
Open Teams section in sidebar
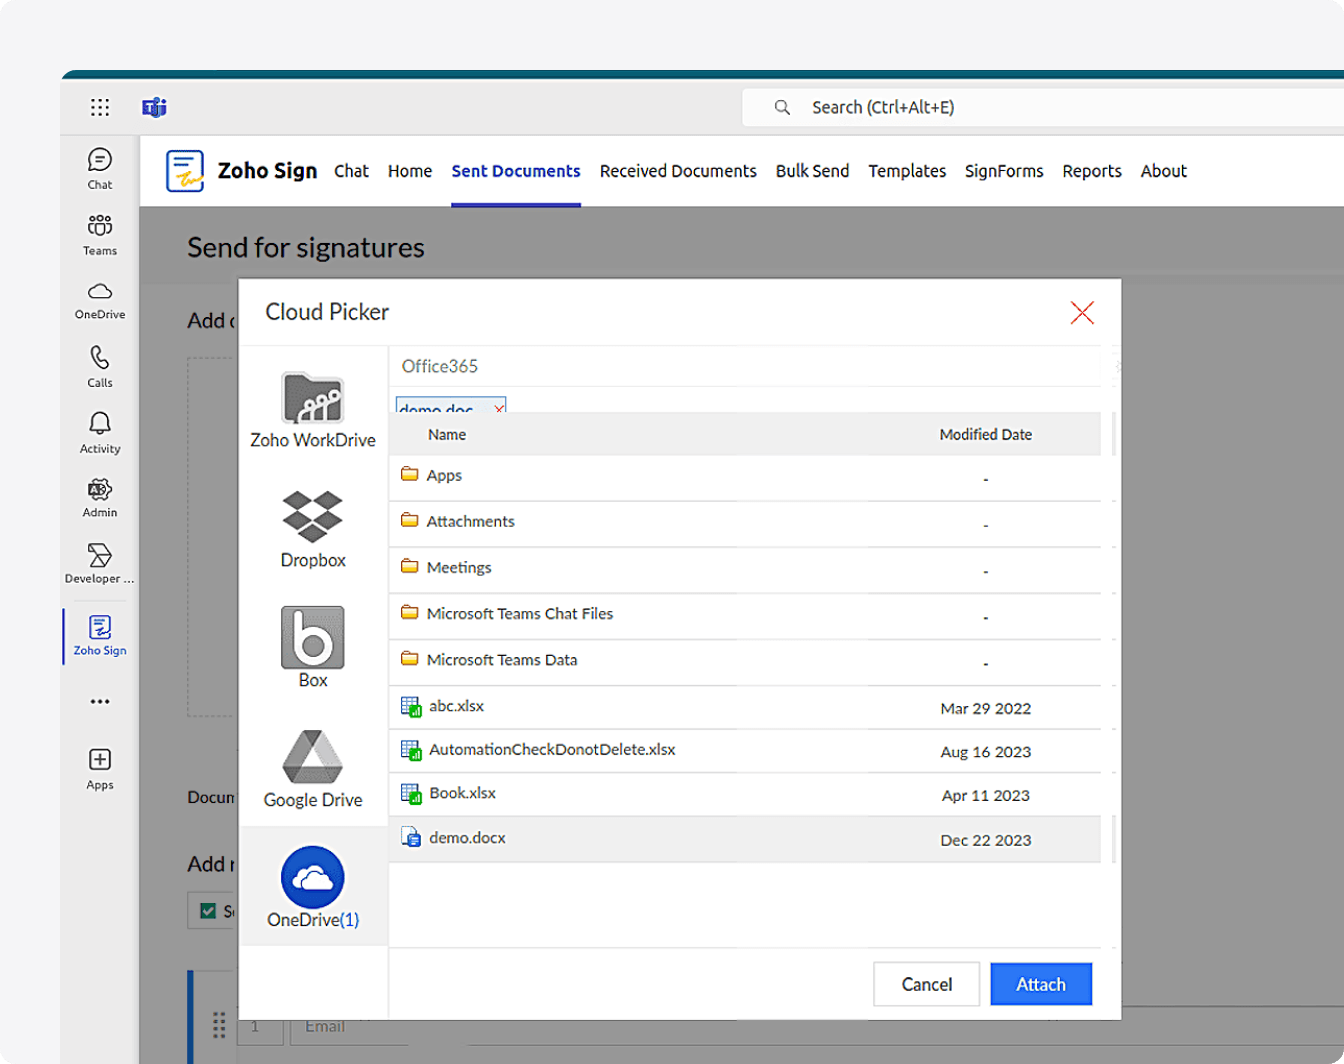(100, 234)
